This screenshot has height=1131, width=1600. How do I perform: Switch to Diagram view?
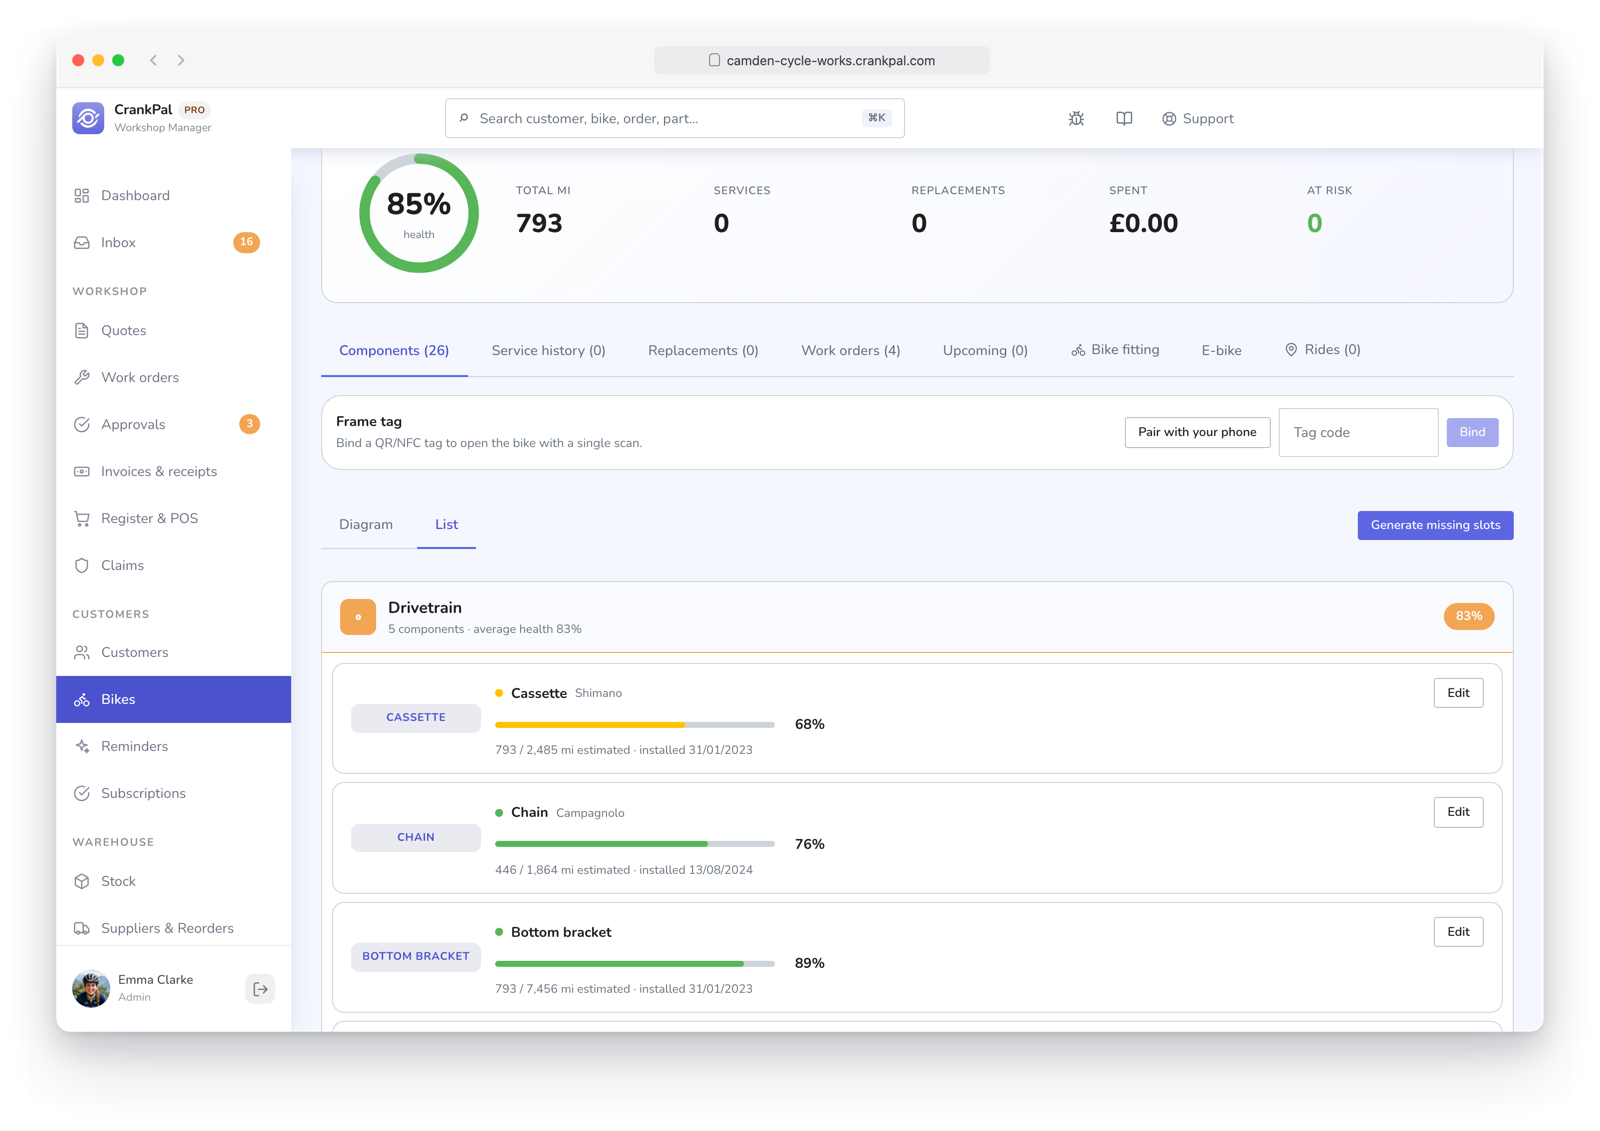pyautogui.click(x=366, y=525)
